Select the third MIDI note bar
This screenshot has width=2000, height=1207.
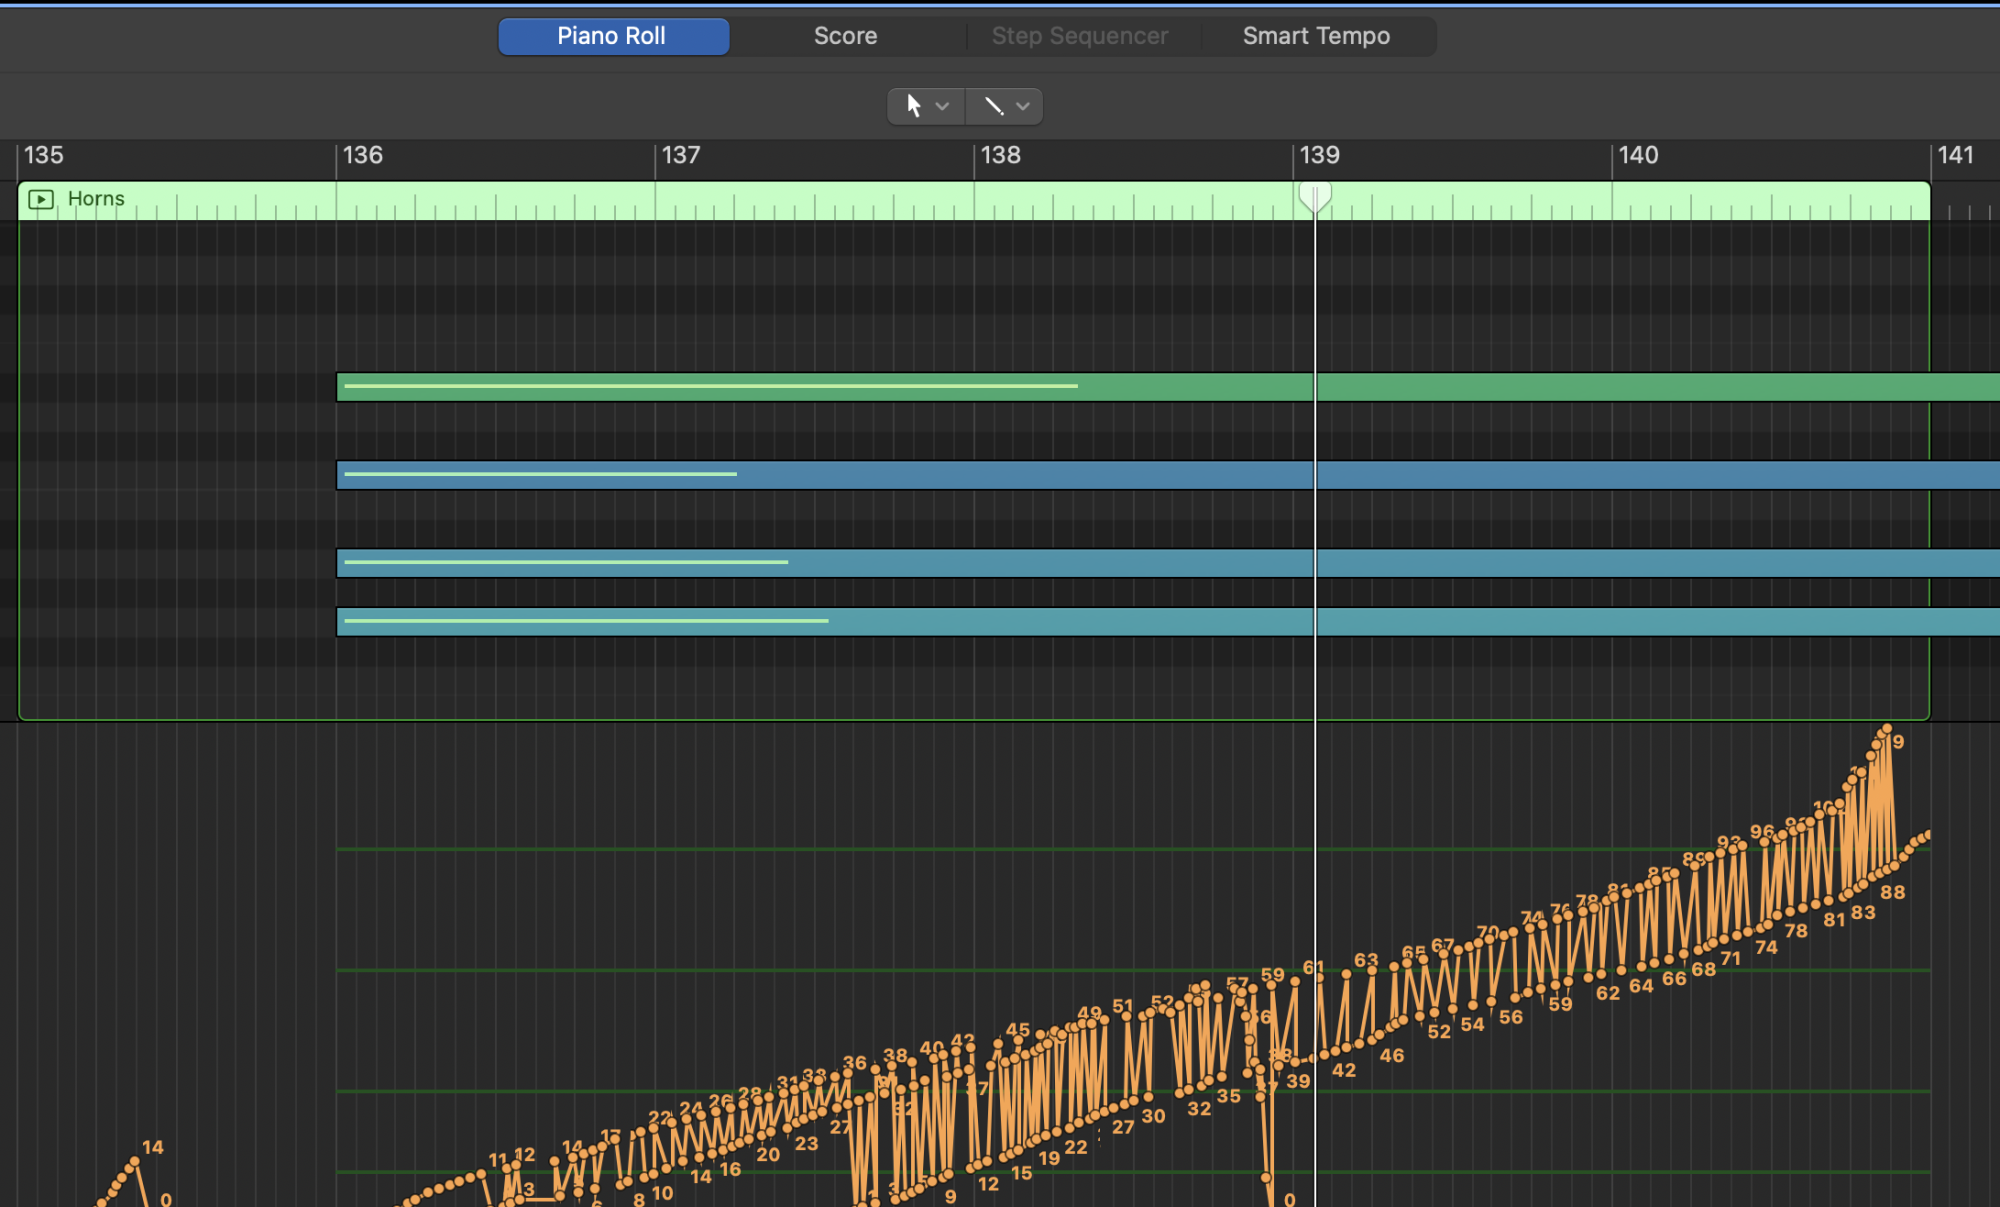(1168, 563)
